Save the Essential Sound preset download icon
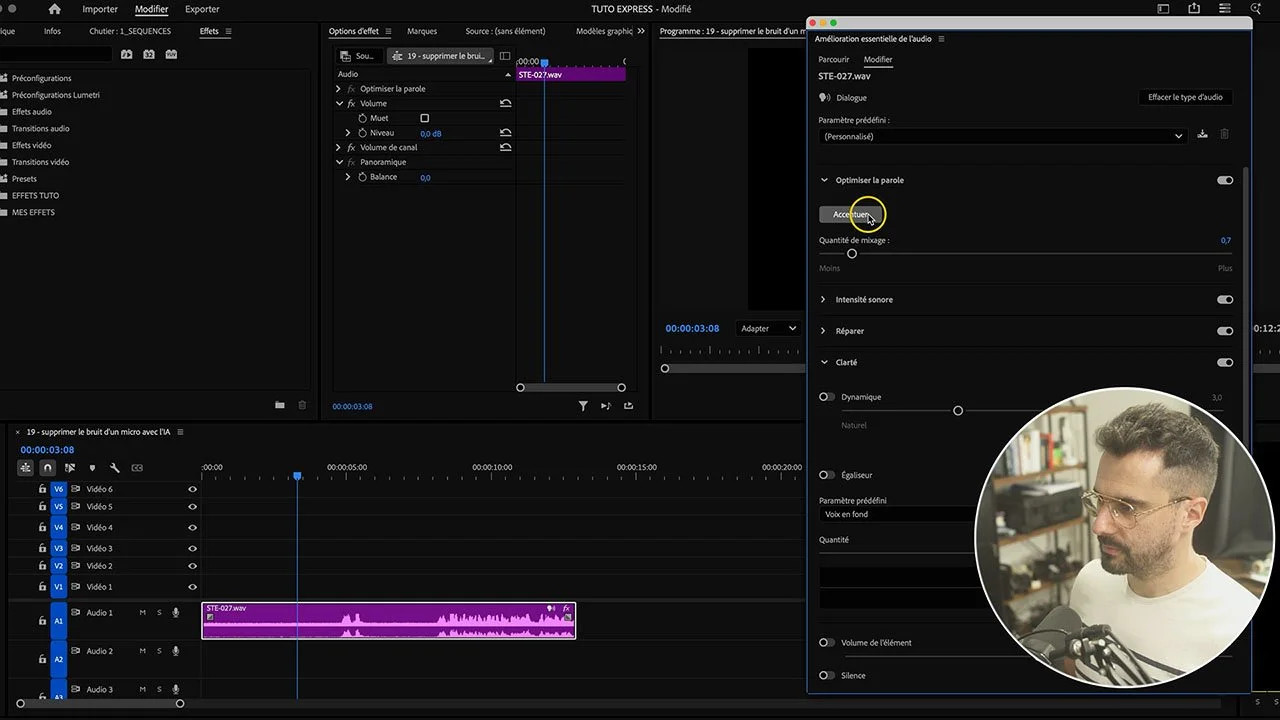 pos(1202,135)
